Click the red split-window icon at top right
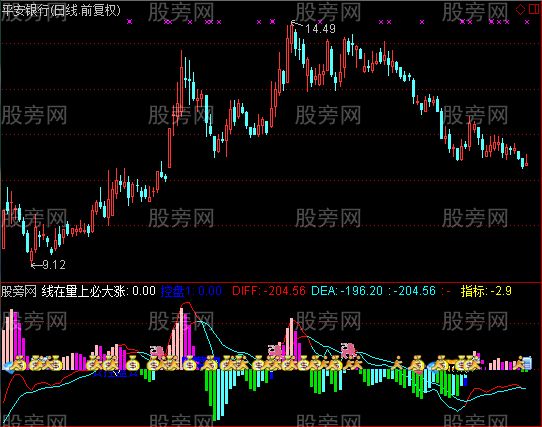This screenshot has height=427, width=542. 534,10
